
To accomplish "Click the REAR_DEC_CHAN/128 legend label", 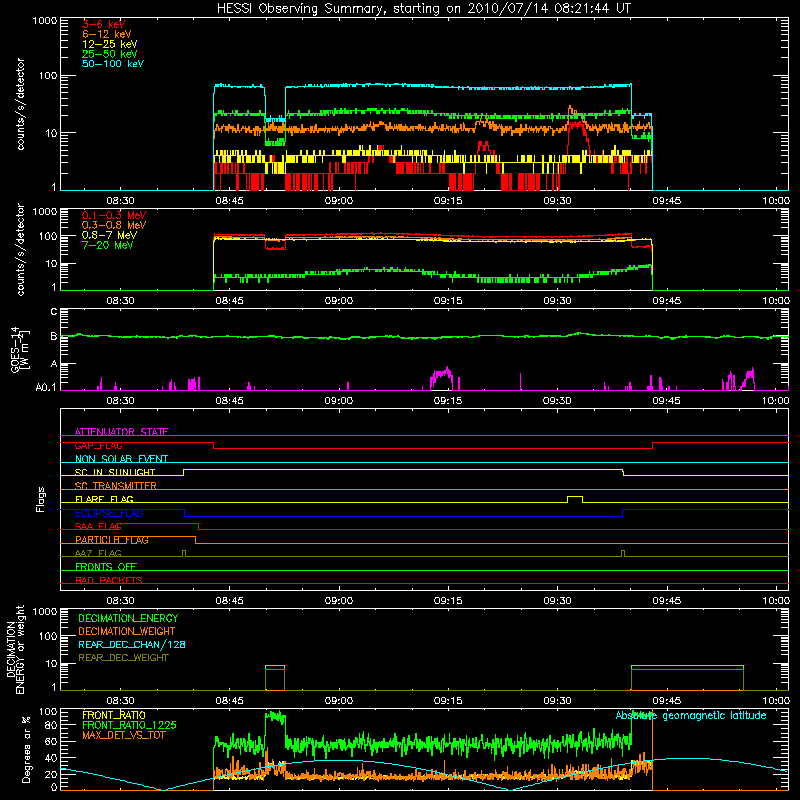I will point(132,644).
